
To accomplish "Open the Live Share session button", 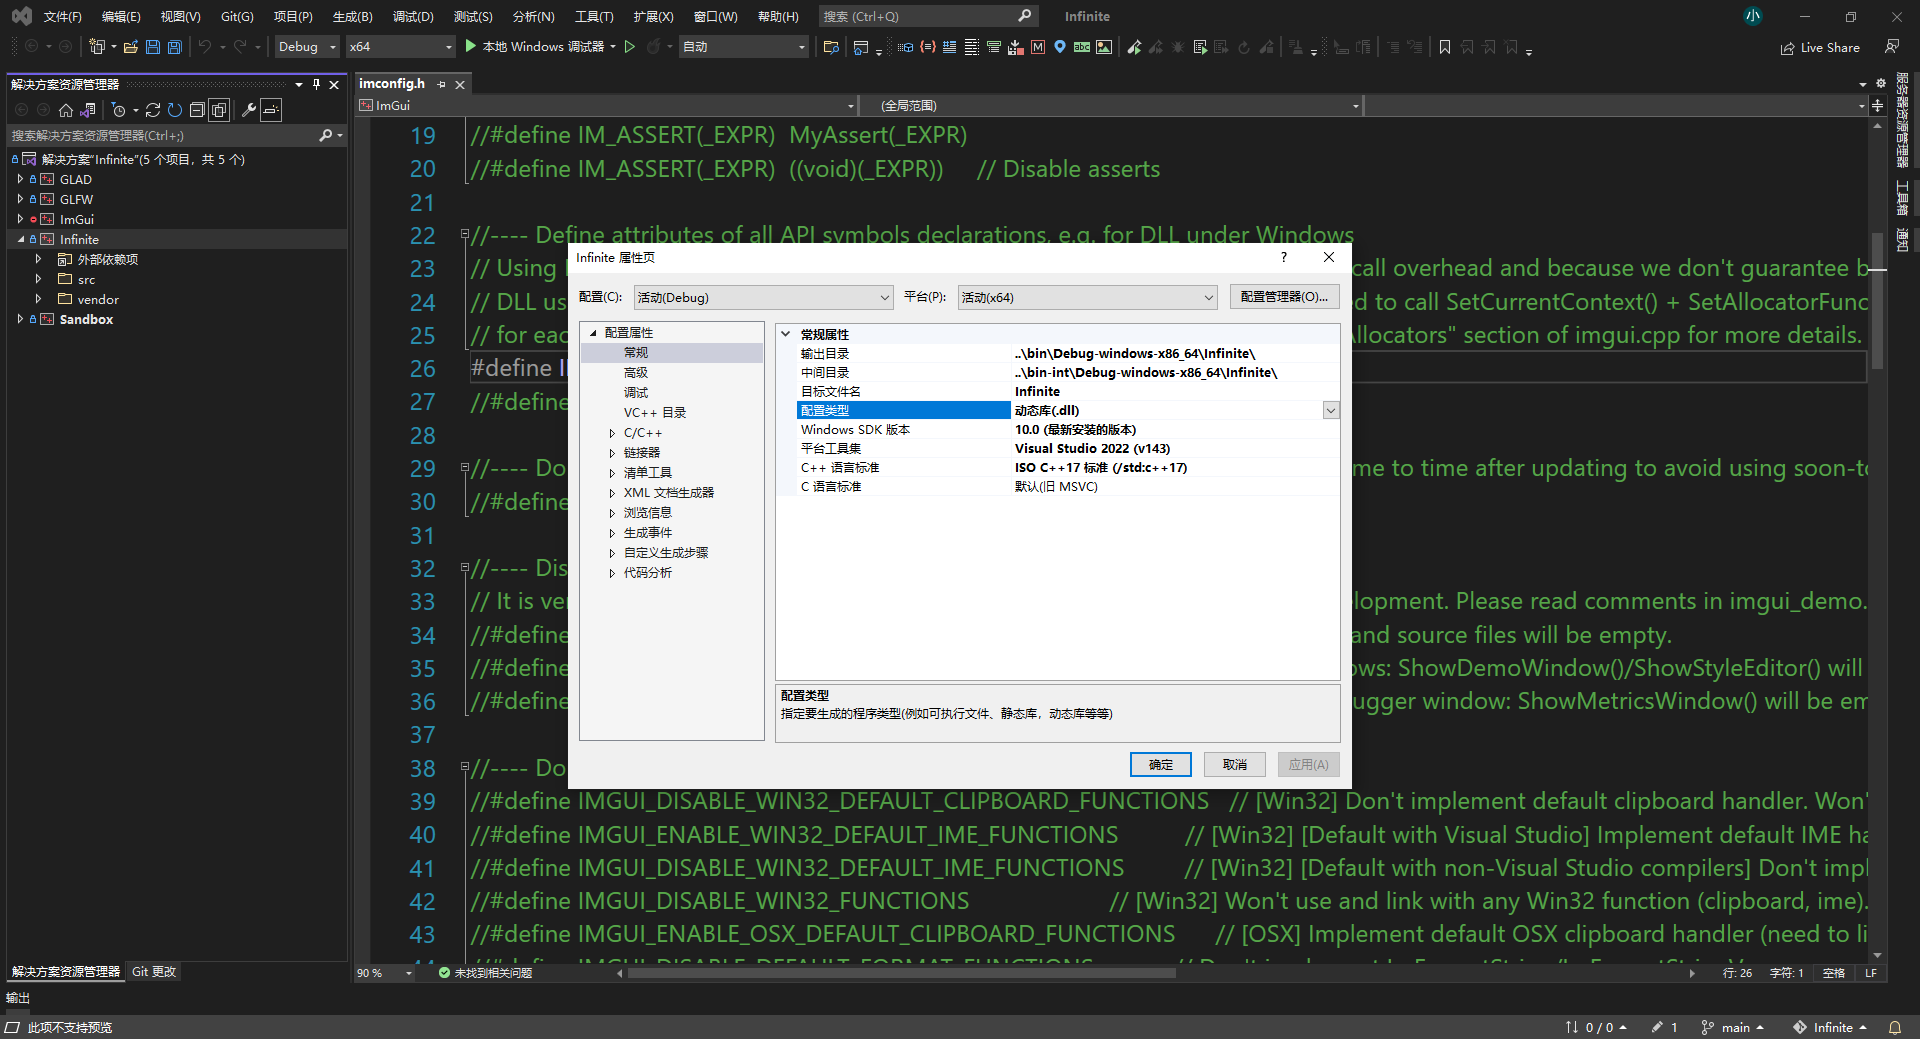I will tap(1820, 47).
